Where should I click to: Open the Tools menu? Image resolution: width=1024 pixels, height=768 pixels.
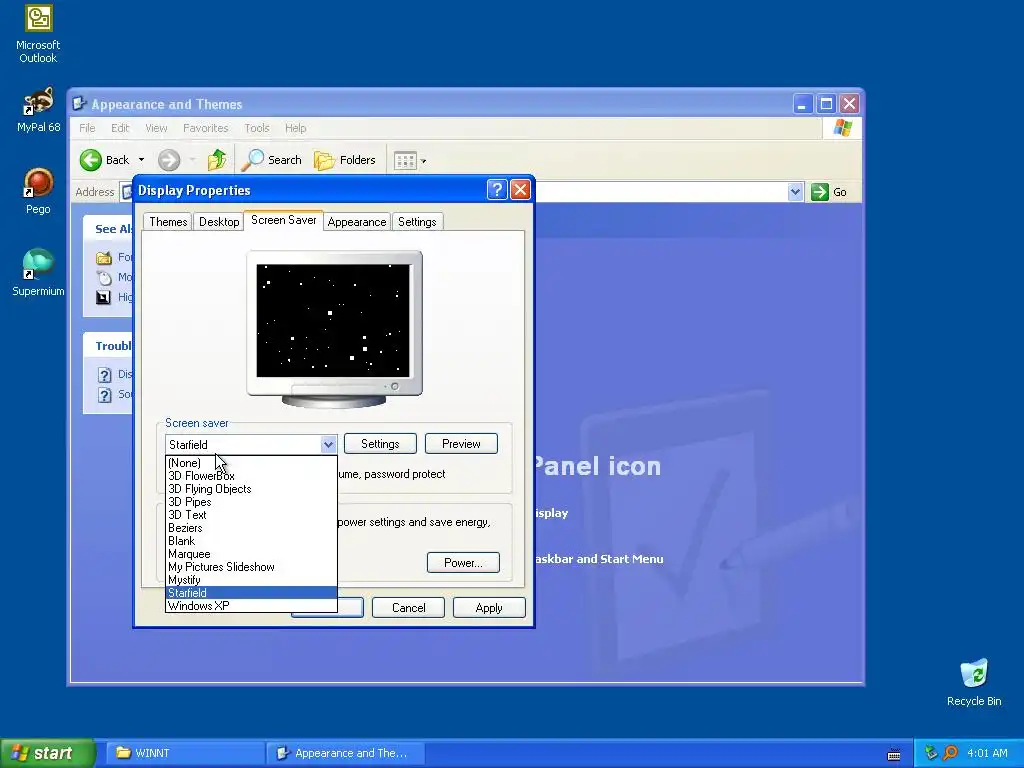click(x=257, y=128)
